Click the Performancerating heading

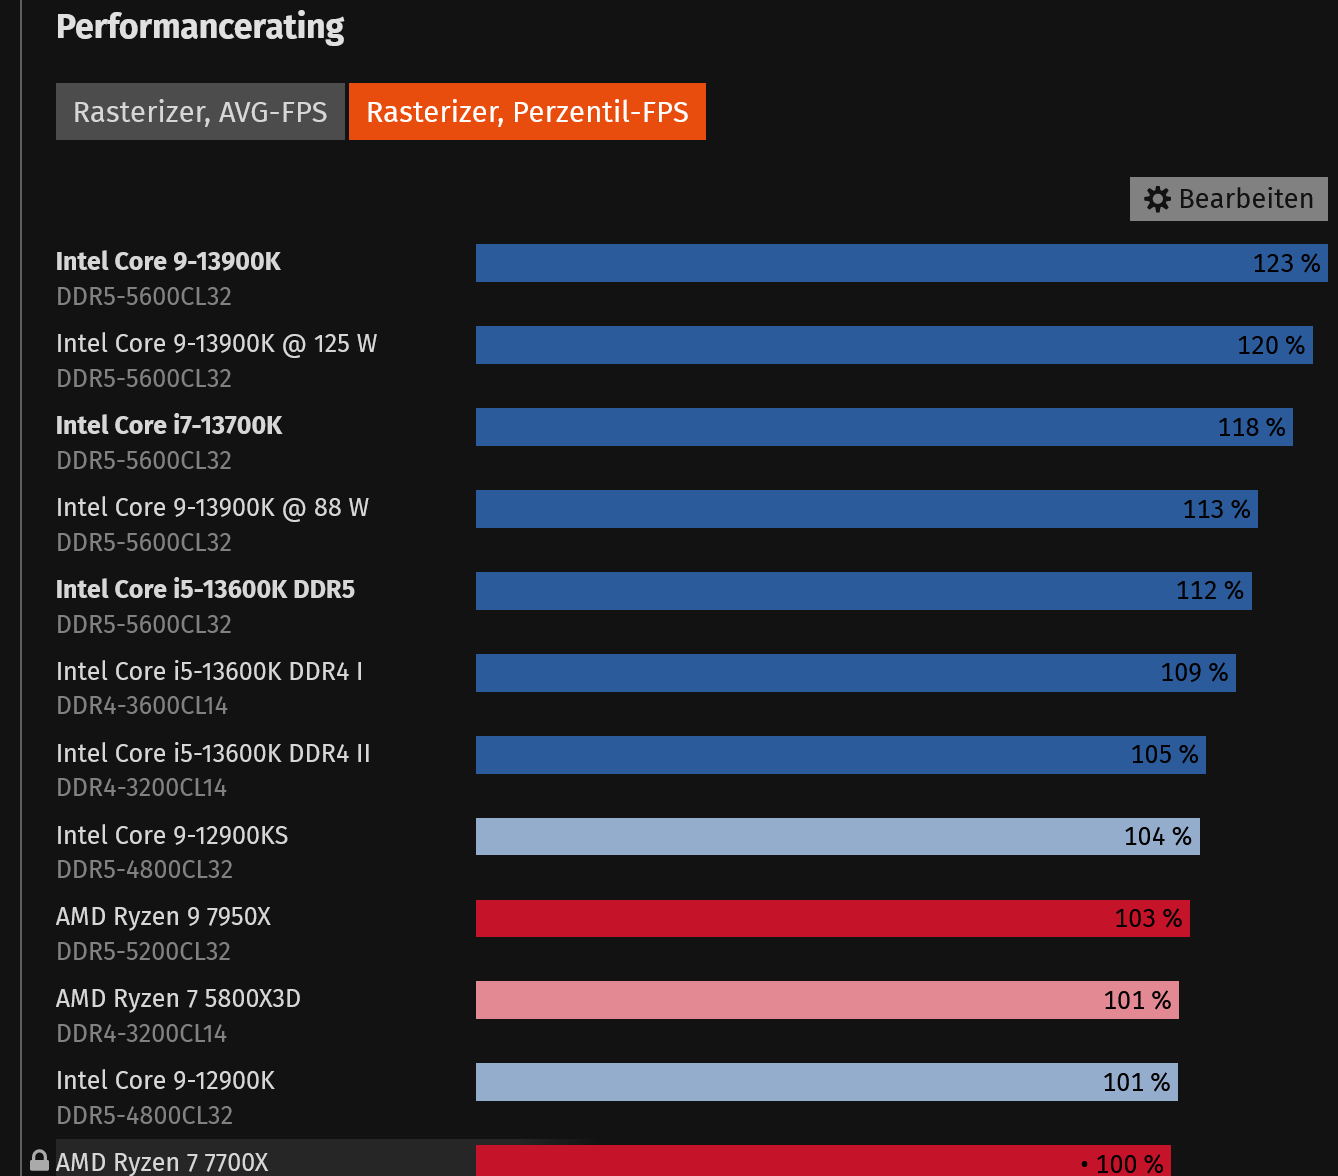click(200, 27)
